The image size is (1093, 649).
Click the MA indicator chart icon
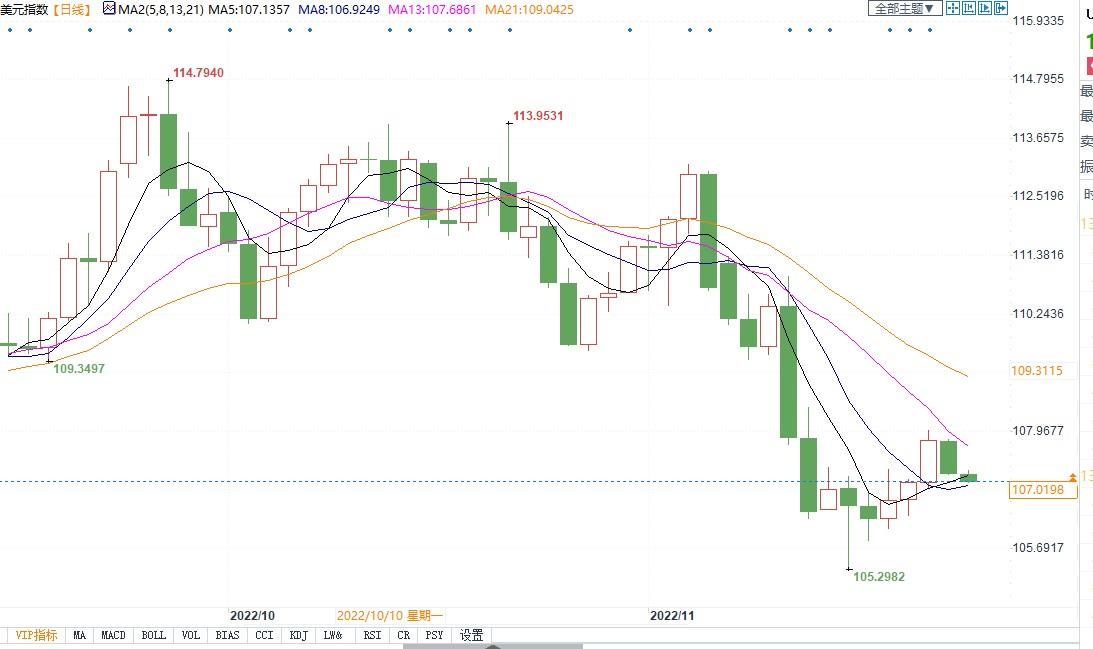(108, 8)
